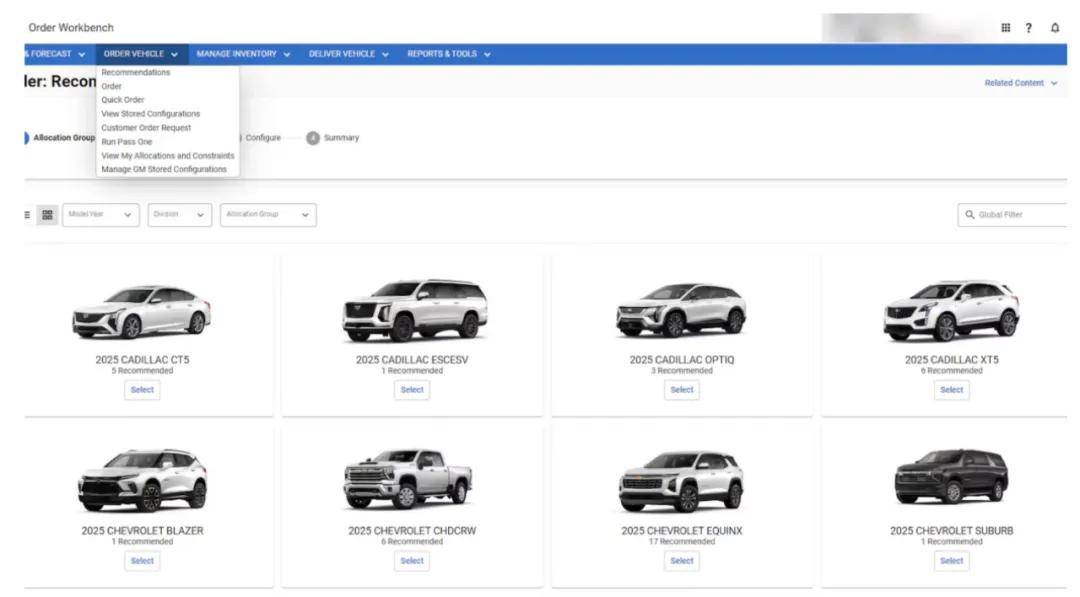The width and height of the screenshot is (1080, 597).
Task: Open the apps grid icon
Action: [x=1006, y=28]
